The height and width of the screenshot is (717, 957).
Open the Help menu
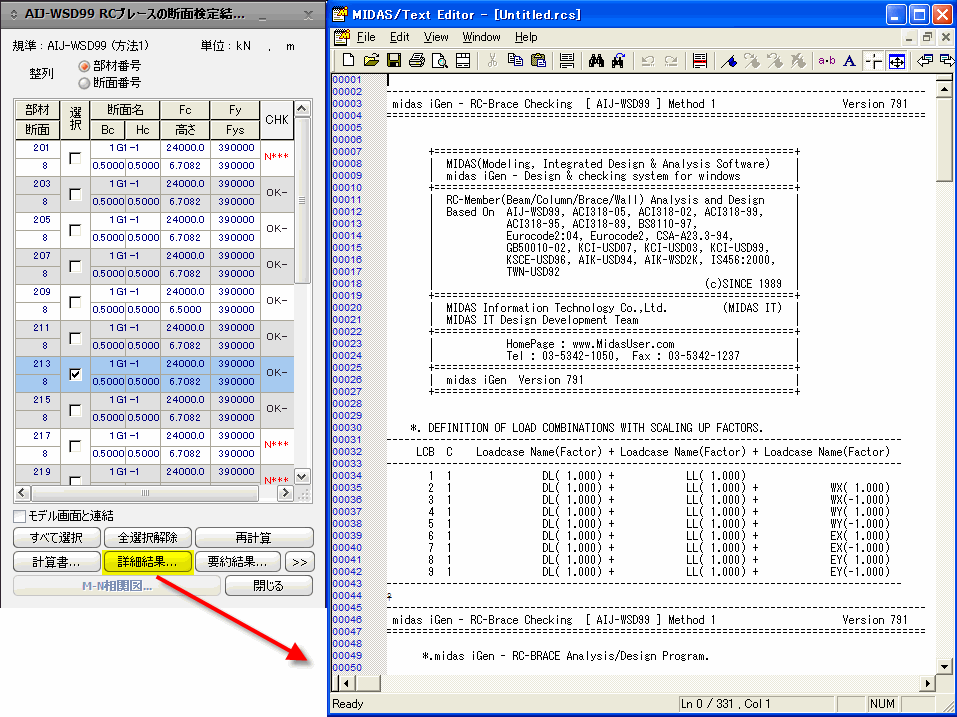(x=526, y=37)
